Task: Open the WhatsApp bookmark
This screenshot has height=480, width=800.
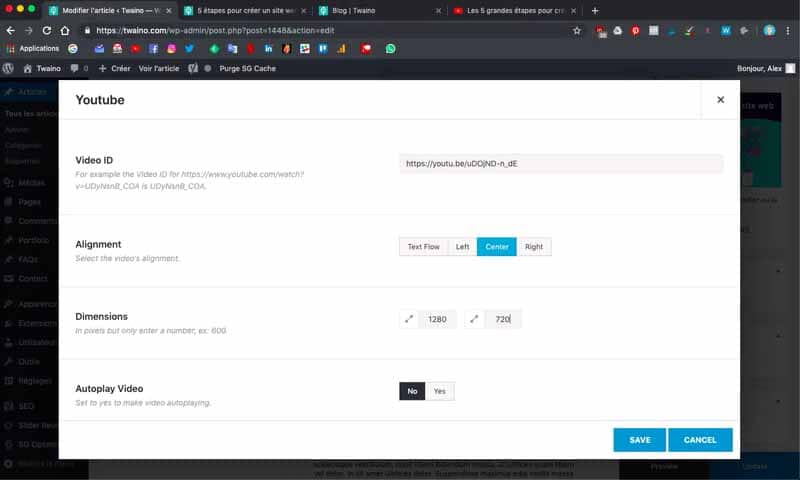Action: coord(390,49)
